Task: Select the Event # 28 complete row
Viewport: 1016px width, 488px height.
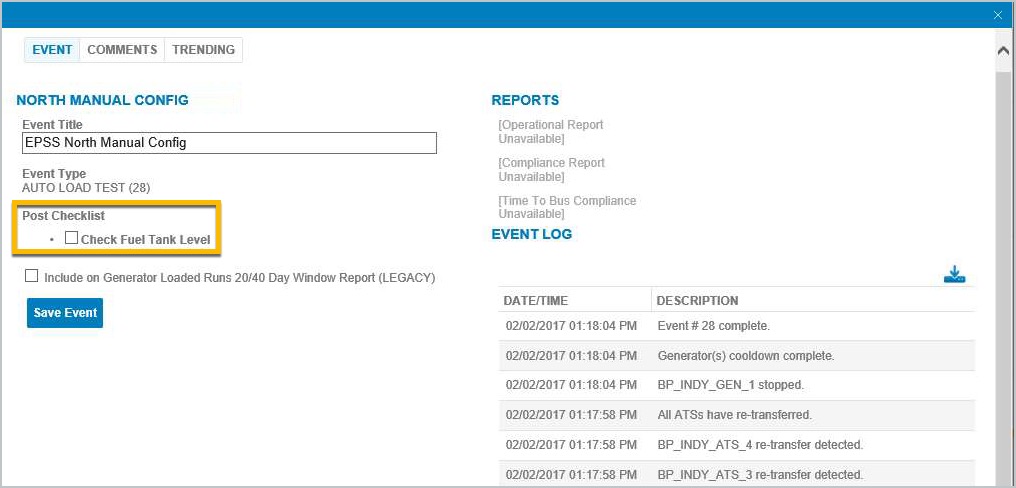Action: click(x=737, y=326)
